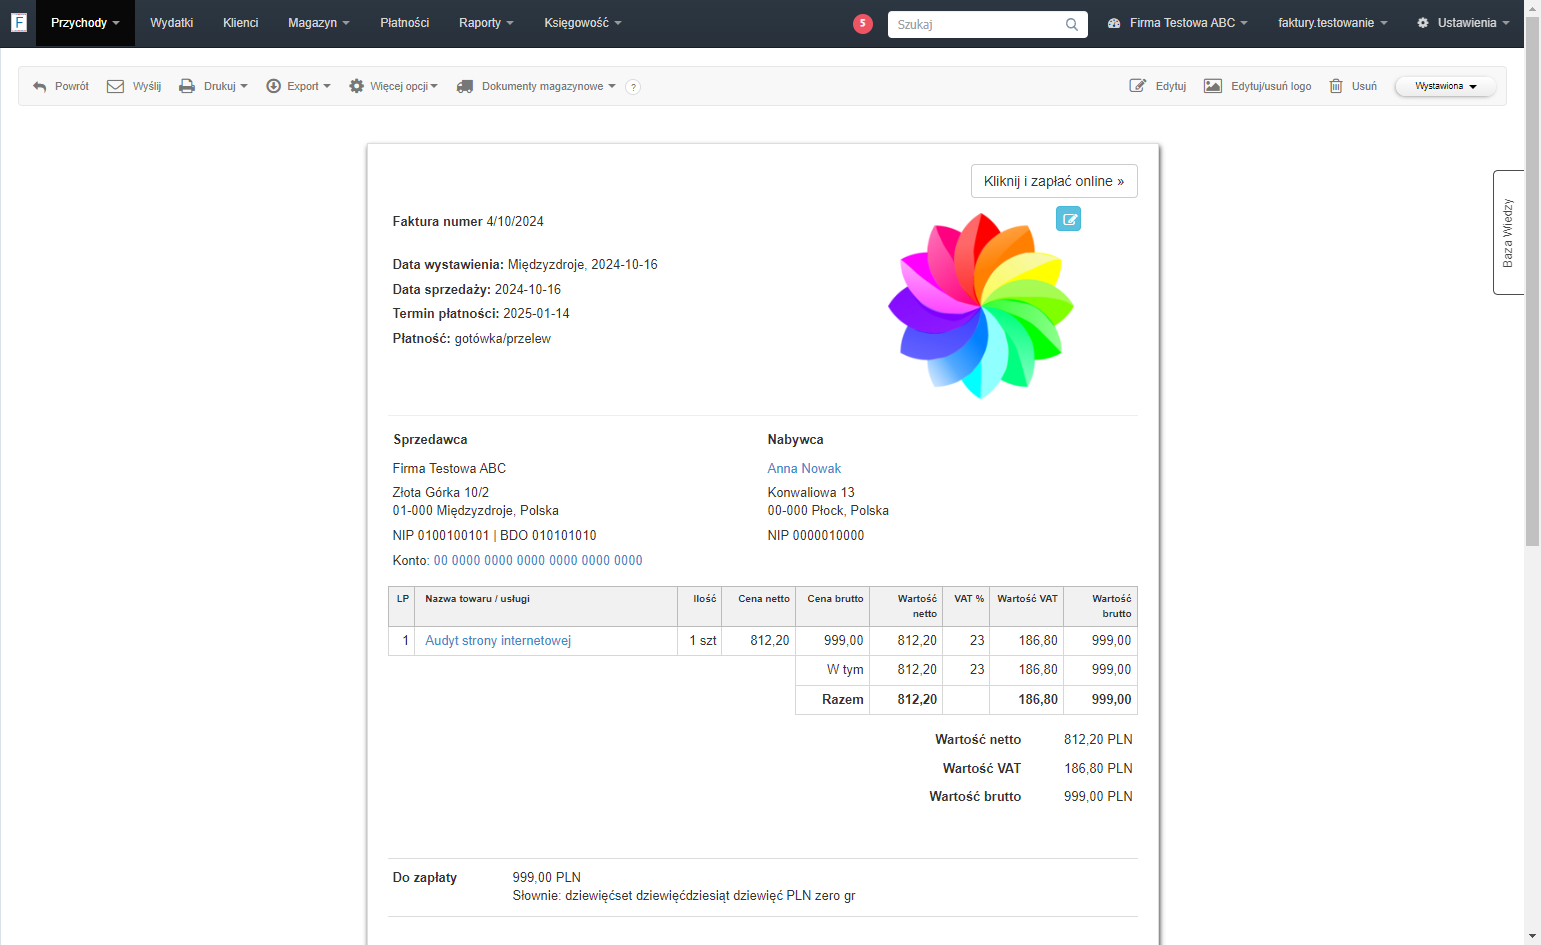Click the Termin płatności date 2025-01-14
The height and width of the screenshot is (945, 1541).
536,314
